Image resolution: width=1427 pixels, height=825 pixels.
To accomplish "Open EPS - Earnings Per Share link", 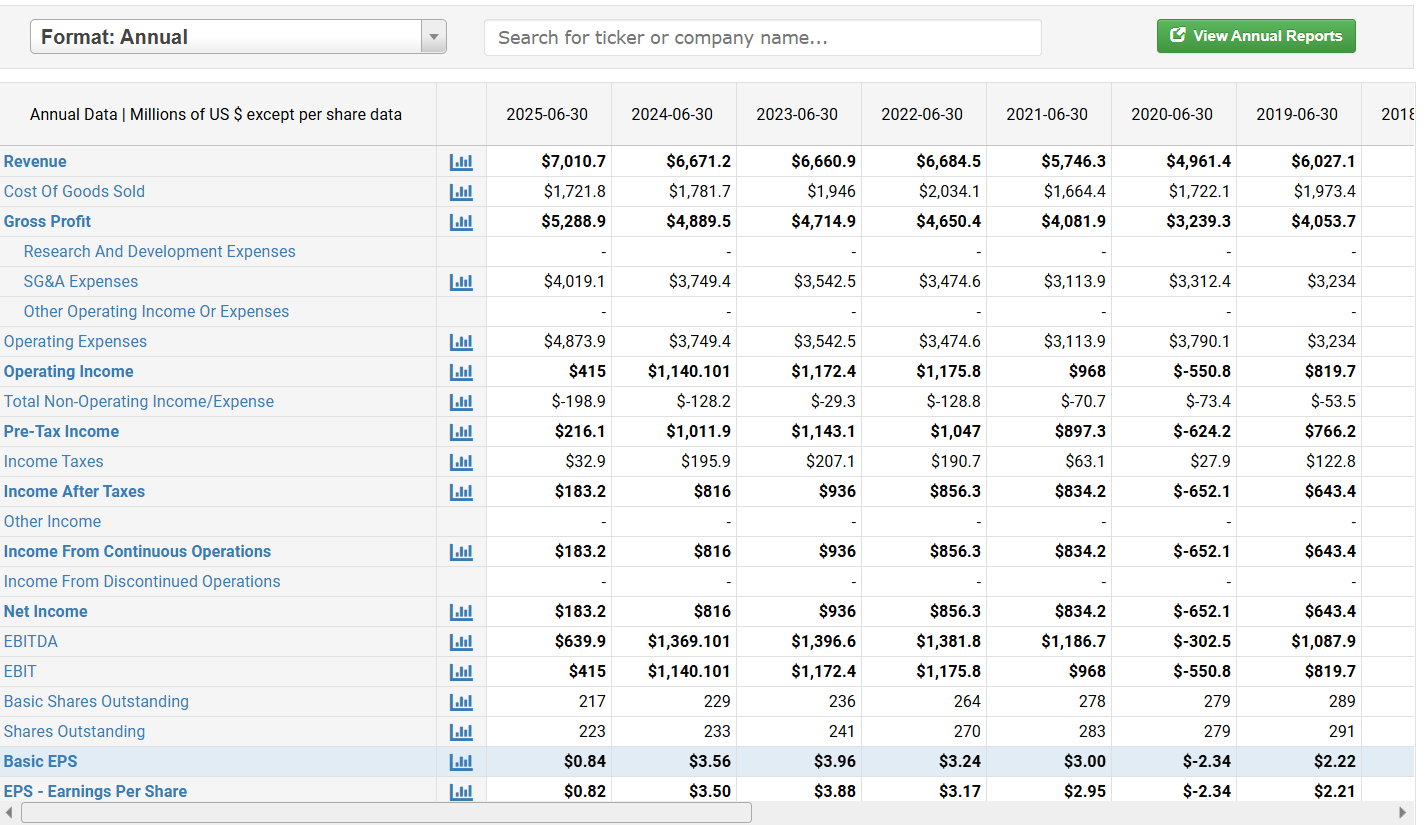I will (x=95, y=791).
